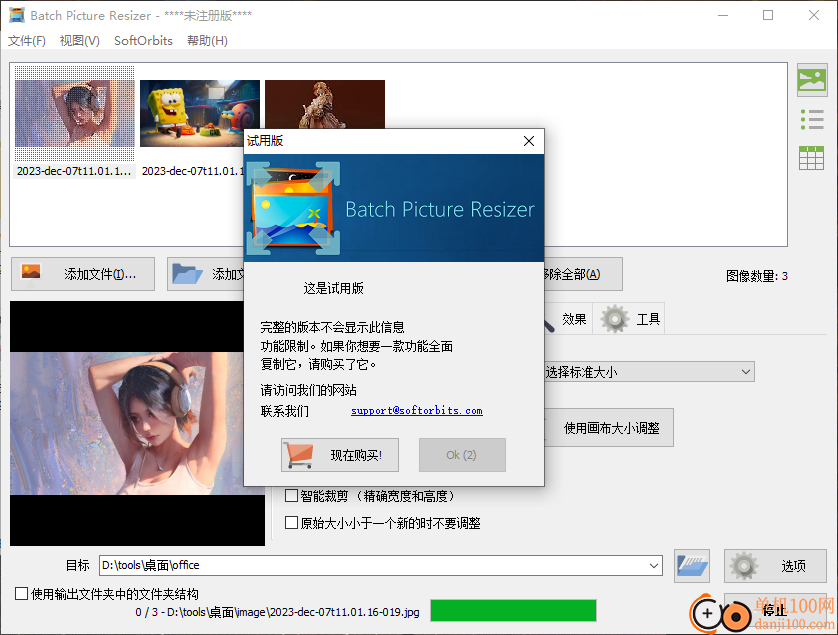The image size is (838, 635).
Task: Click the add files picture icon
Action: pos(31,273)
